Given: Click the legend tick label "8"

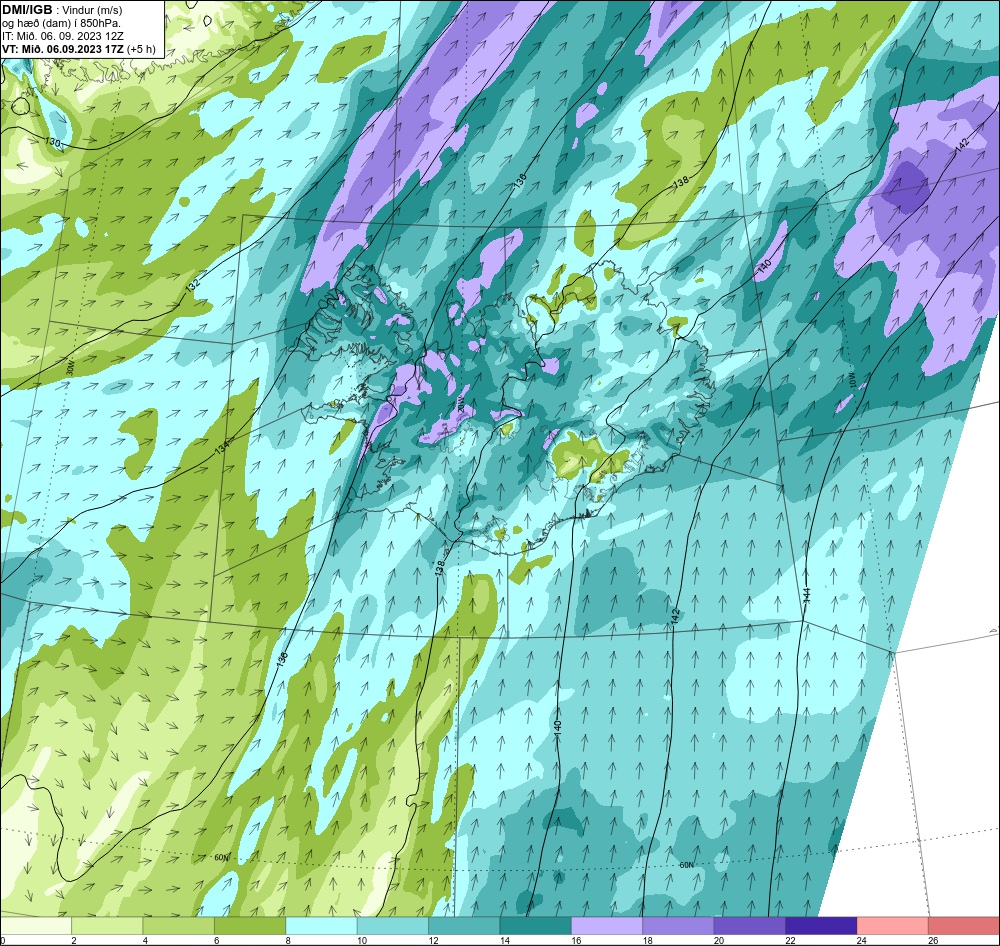Looking at the screenshot, I should point(288,940).
